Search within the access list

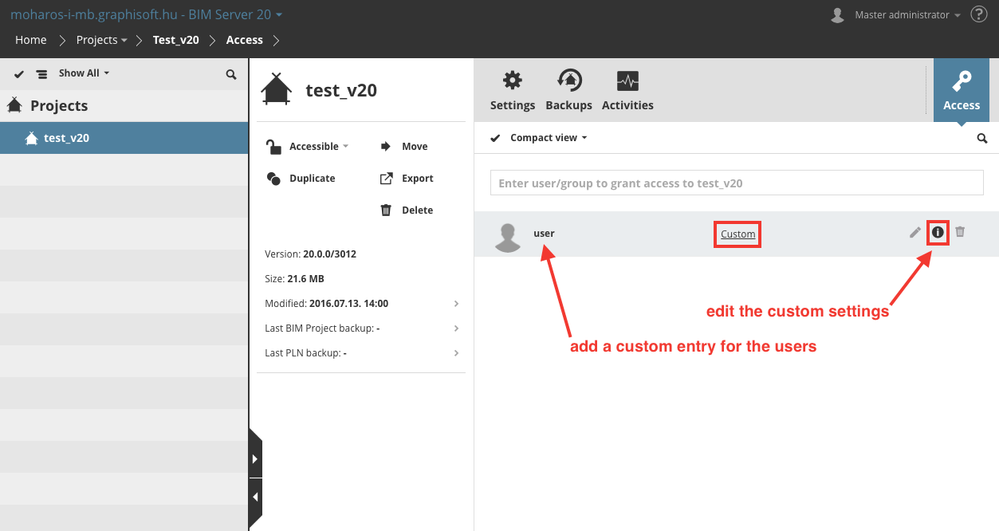(982, 138)
